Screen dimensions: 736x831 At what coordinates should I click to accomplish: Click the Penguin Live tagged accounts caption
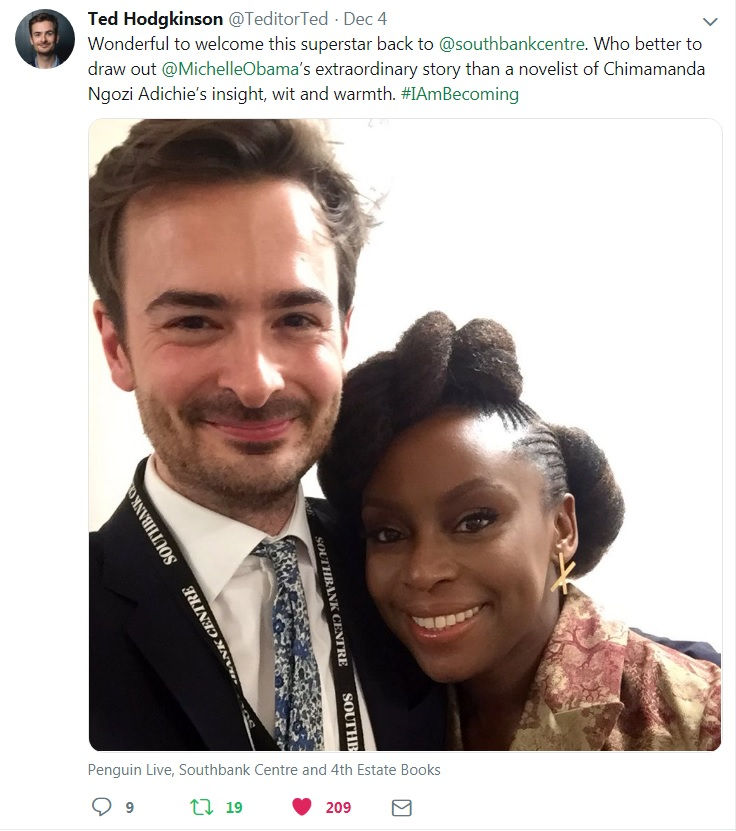[264, 770]
